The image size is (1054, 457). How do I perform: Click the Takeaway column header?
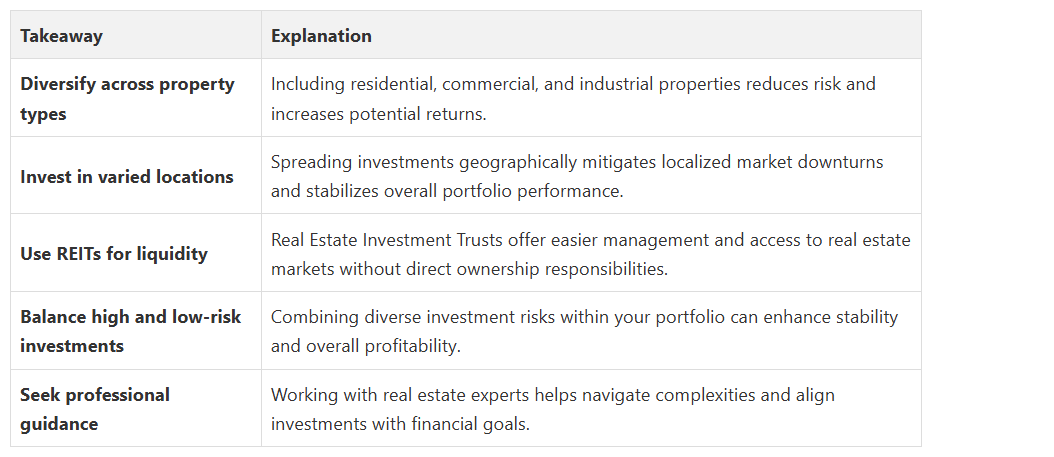point(136,35)
